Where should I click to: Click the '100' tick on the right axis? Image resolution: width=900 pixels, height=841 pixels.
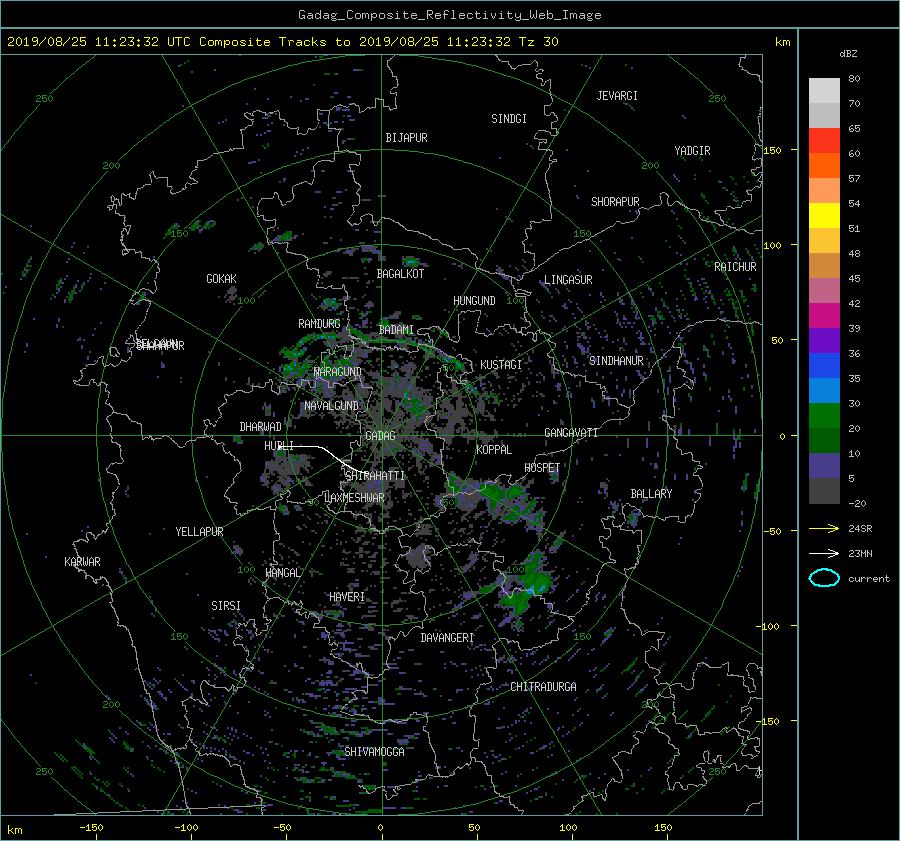pos(772,245)
